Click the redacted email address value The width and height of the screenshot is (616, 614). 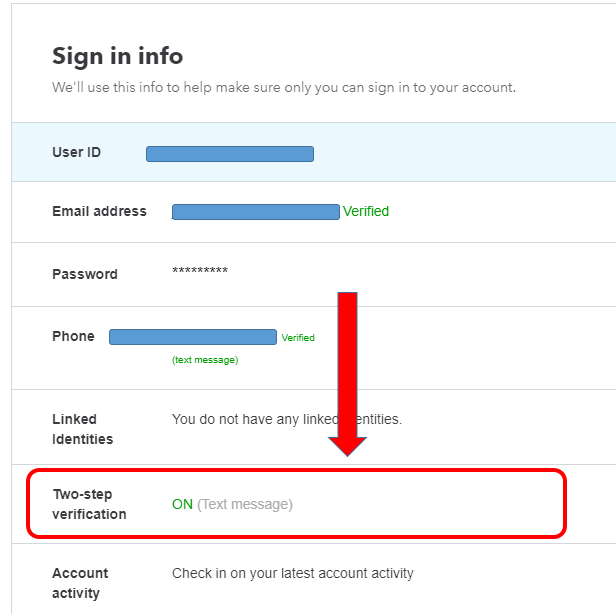pos(255,211)
